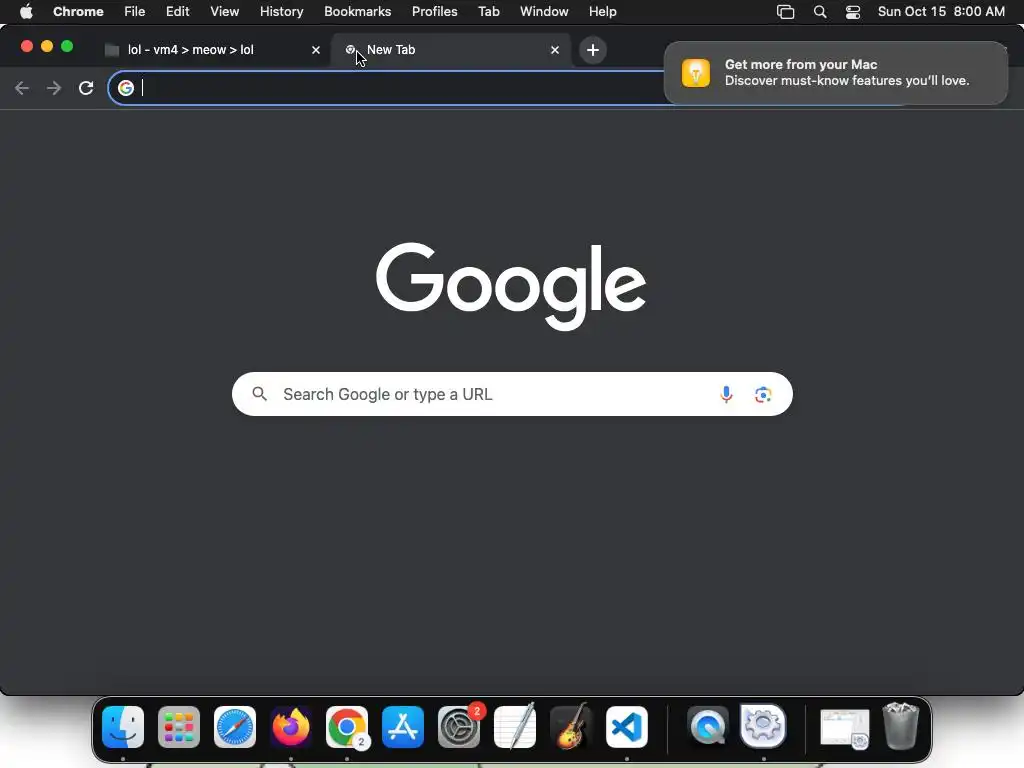Open Visual Studio Code from the dock
Viewport: 1024px width, 768px height.
point(627,727)
